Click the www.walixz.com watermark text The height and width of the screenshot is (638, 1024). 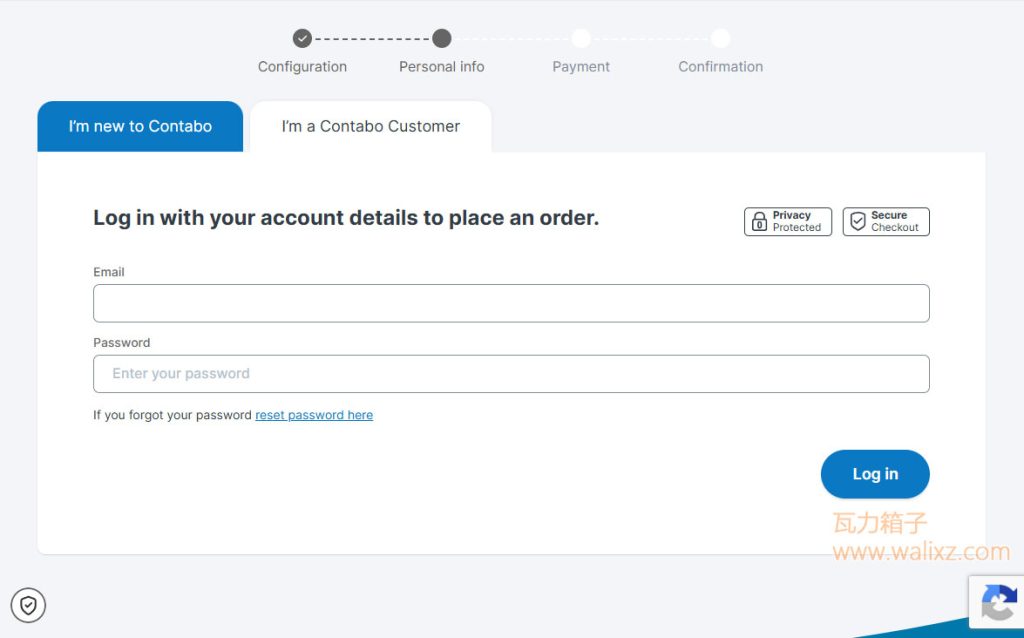click(x=921, y=552)
